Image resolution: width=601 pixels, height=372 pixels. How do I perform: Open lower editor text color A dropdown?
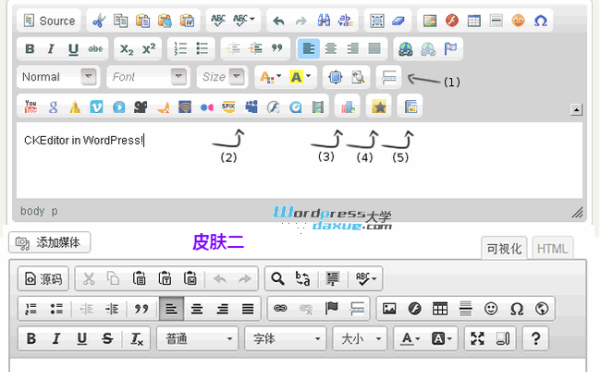410,339
